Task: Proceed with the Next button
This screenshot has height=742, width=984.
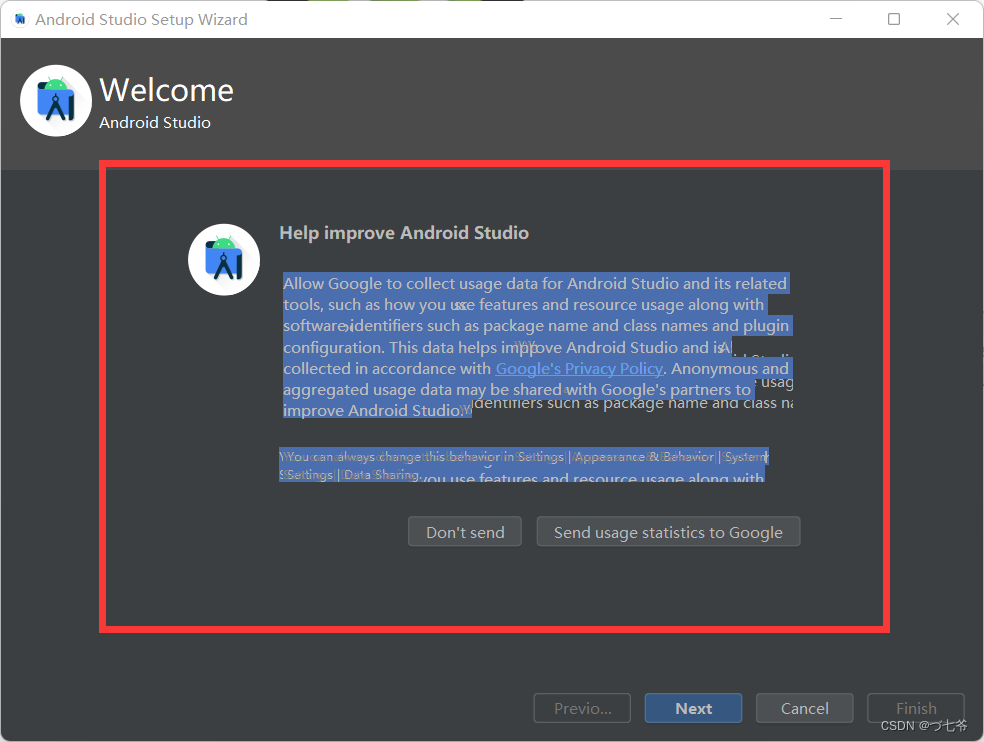Action: 693,708
